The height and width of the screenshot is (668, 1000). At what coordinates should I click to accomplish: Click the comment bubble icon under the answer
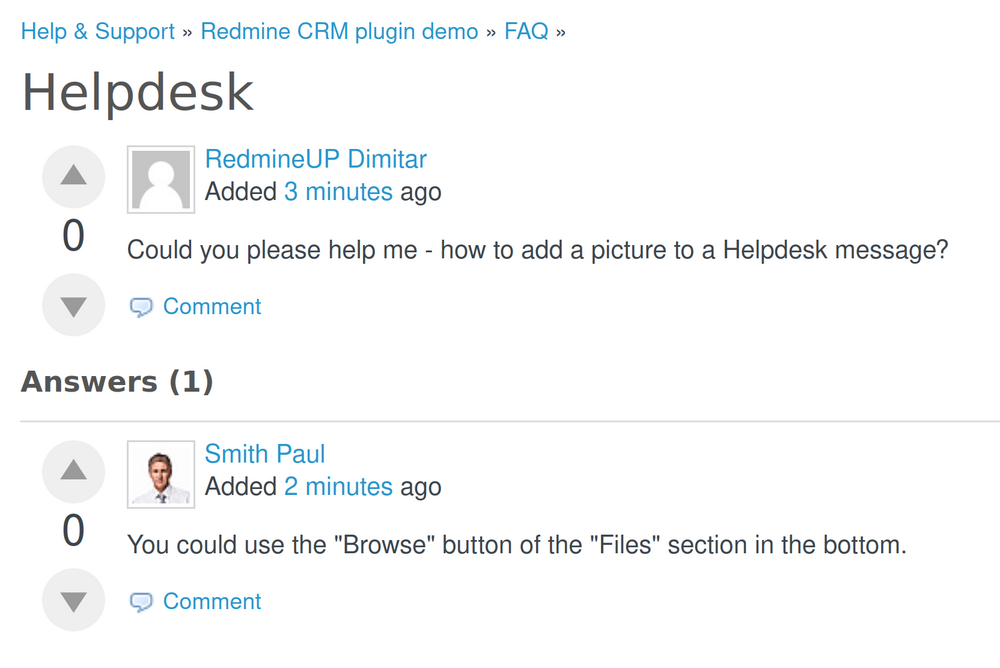141,602
